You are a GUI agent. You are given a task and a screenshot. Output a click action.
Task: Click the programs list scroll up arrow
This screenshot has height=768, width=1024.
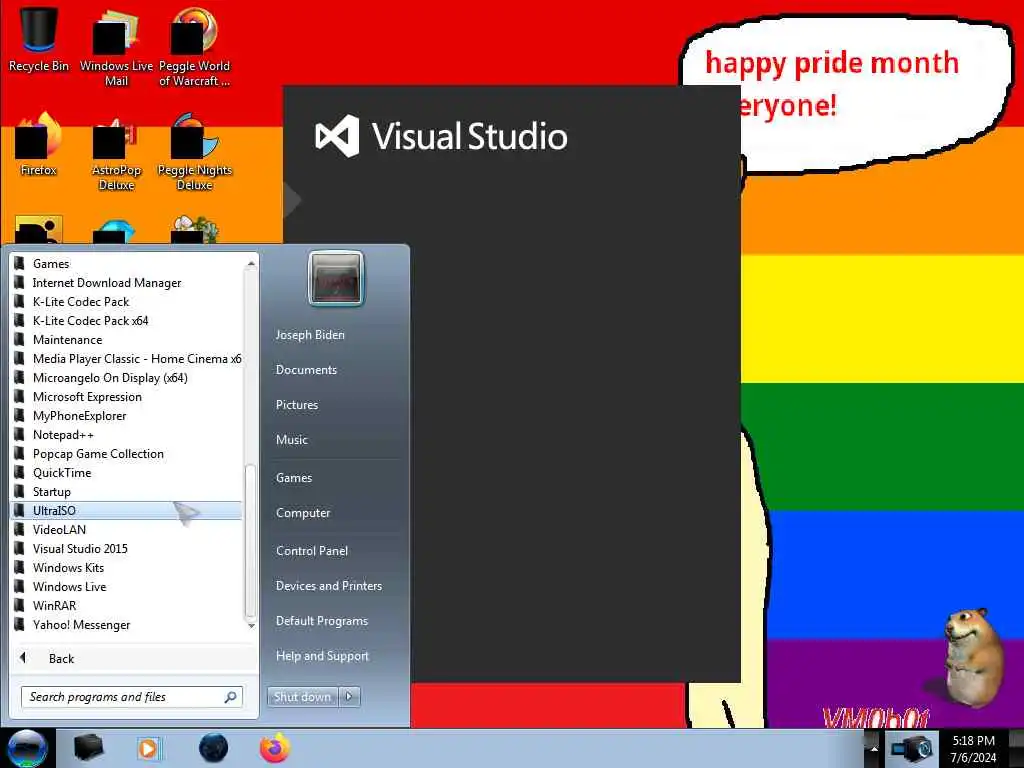pyautogui.click(x=251, y=263)
